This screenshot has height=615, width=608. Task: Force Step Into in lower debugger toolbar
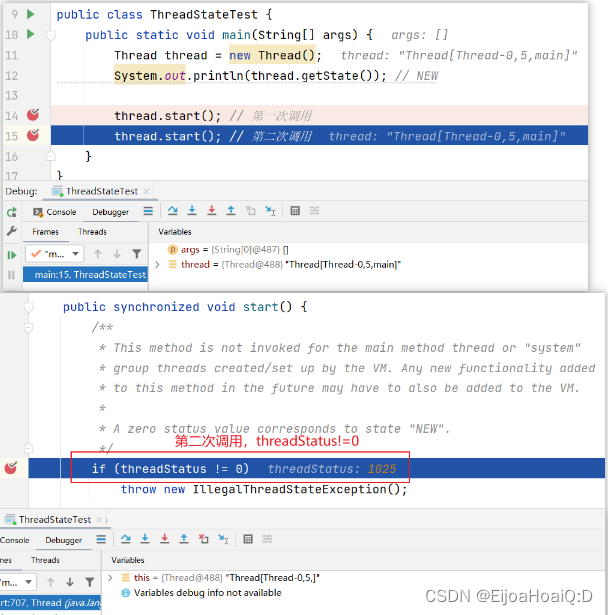pyautogui.click(x=164, y=539)
